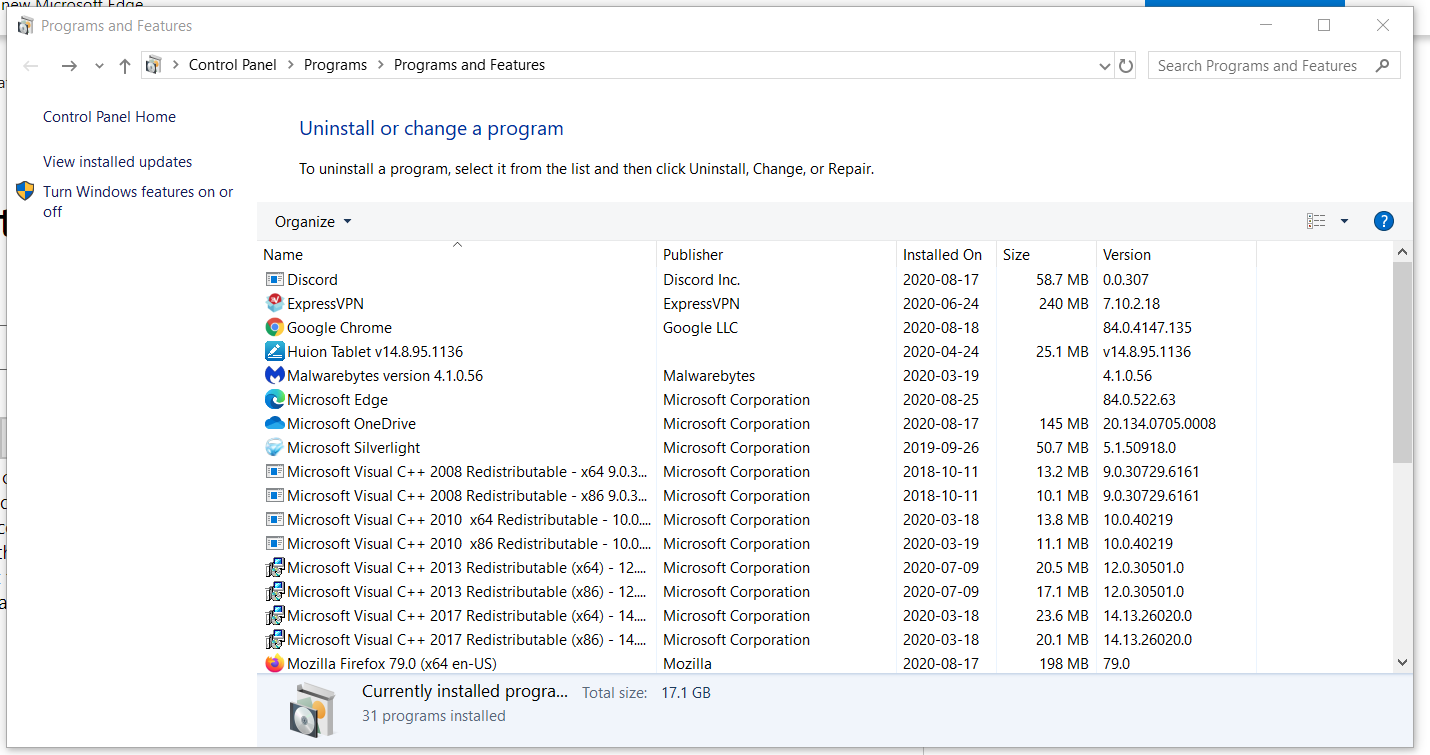Click the Discord Inc. publisher cell

coord(701,280)
